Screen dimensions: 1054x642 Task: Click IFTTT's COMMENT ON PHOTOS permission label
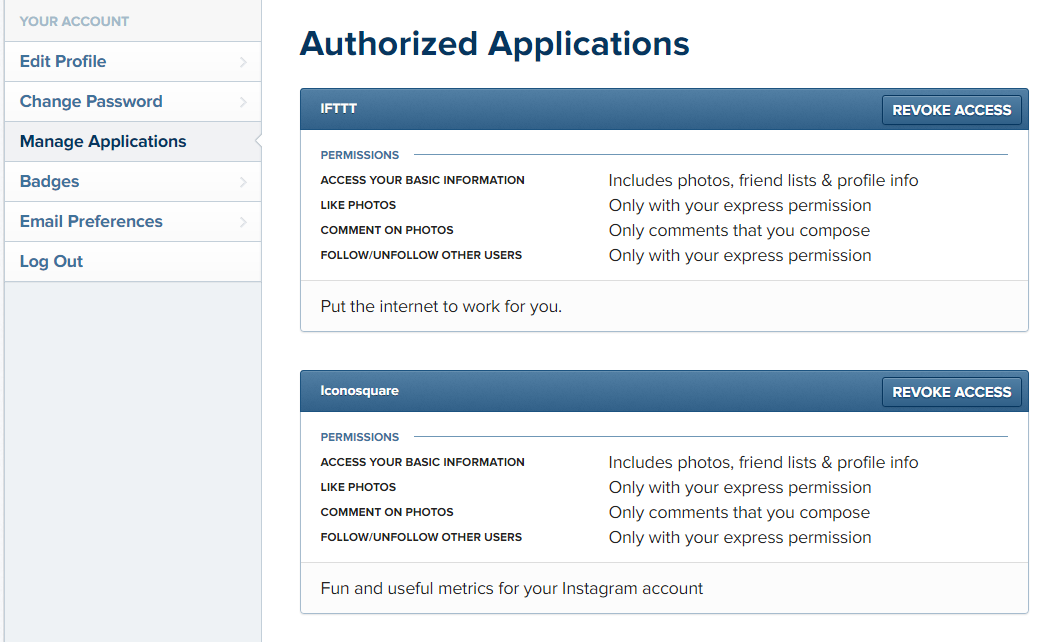(387, 230)
